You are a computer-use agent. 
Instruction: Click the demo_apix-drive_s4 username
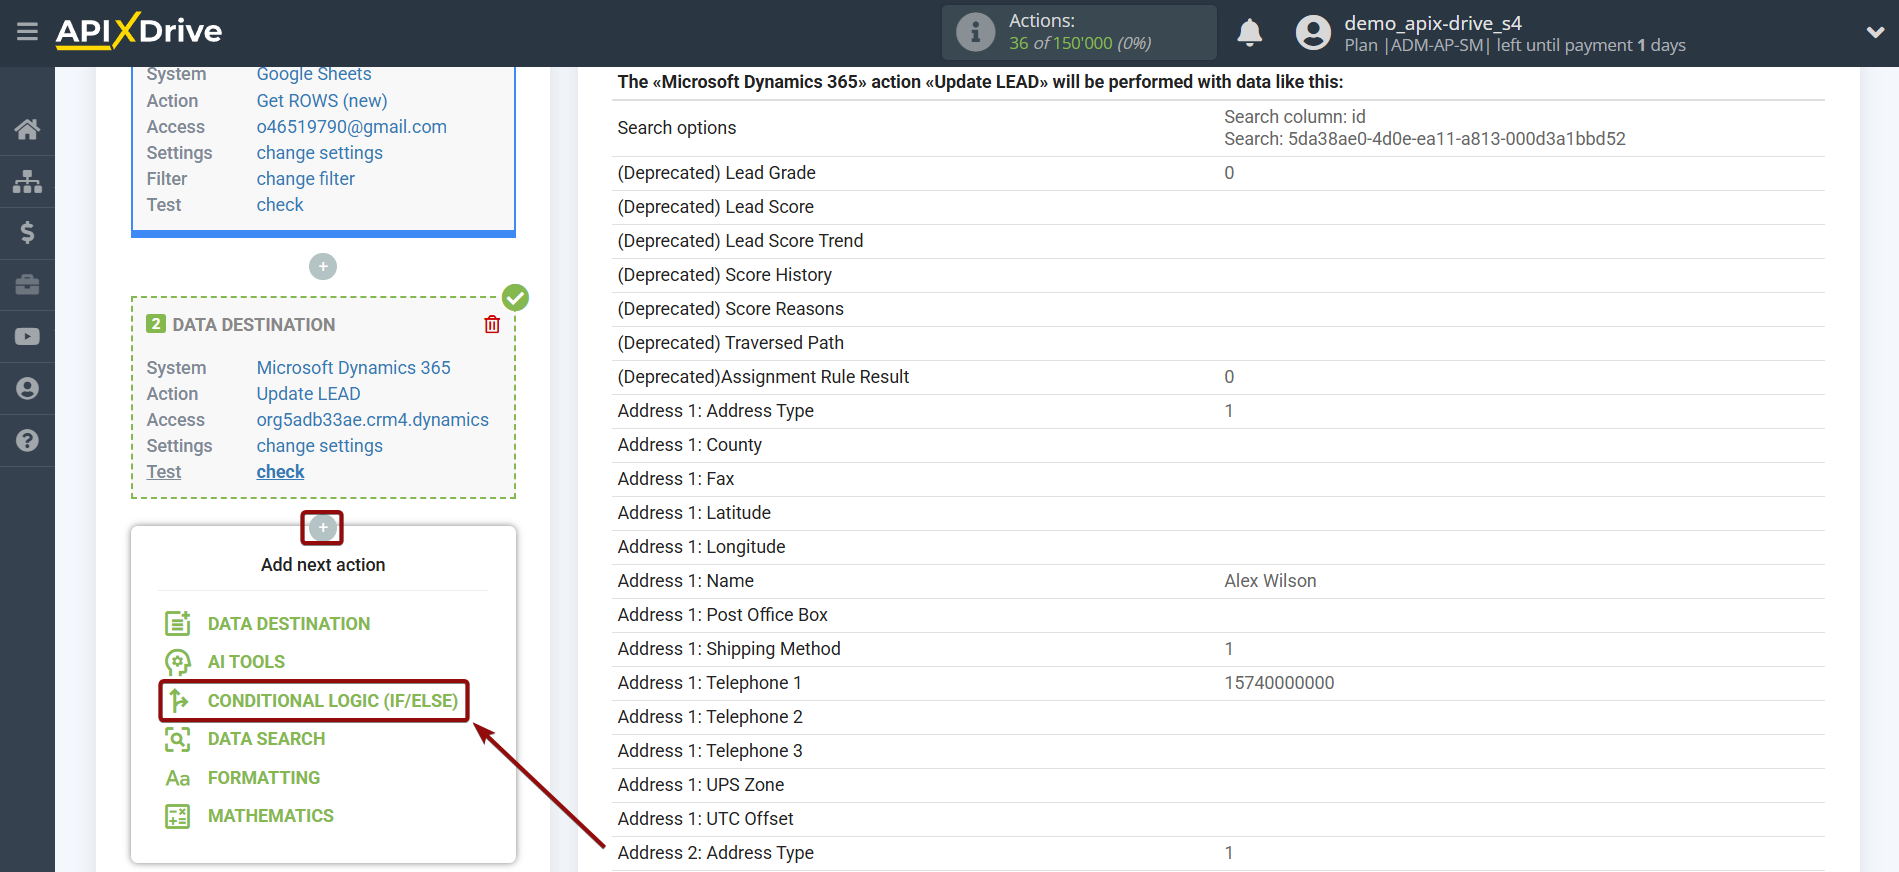click(1433, 23)
